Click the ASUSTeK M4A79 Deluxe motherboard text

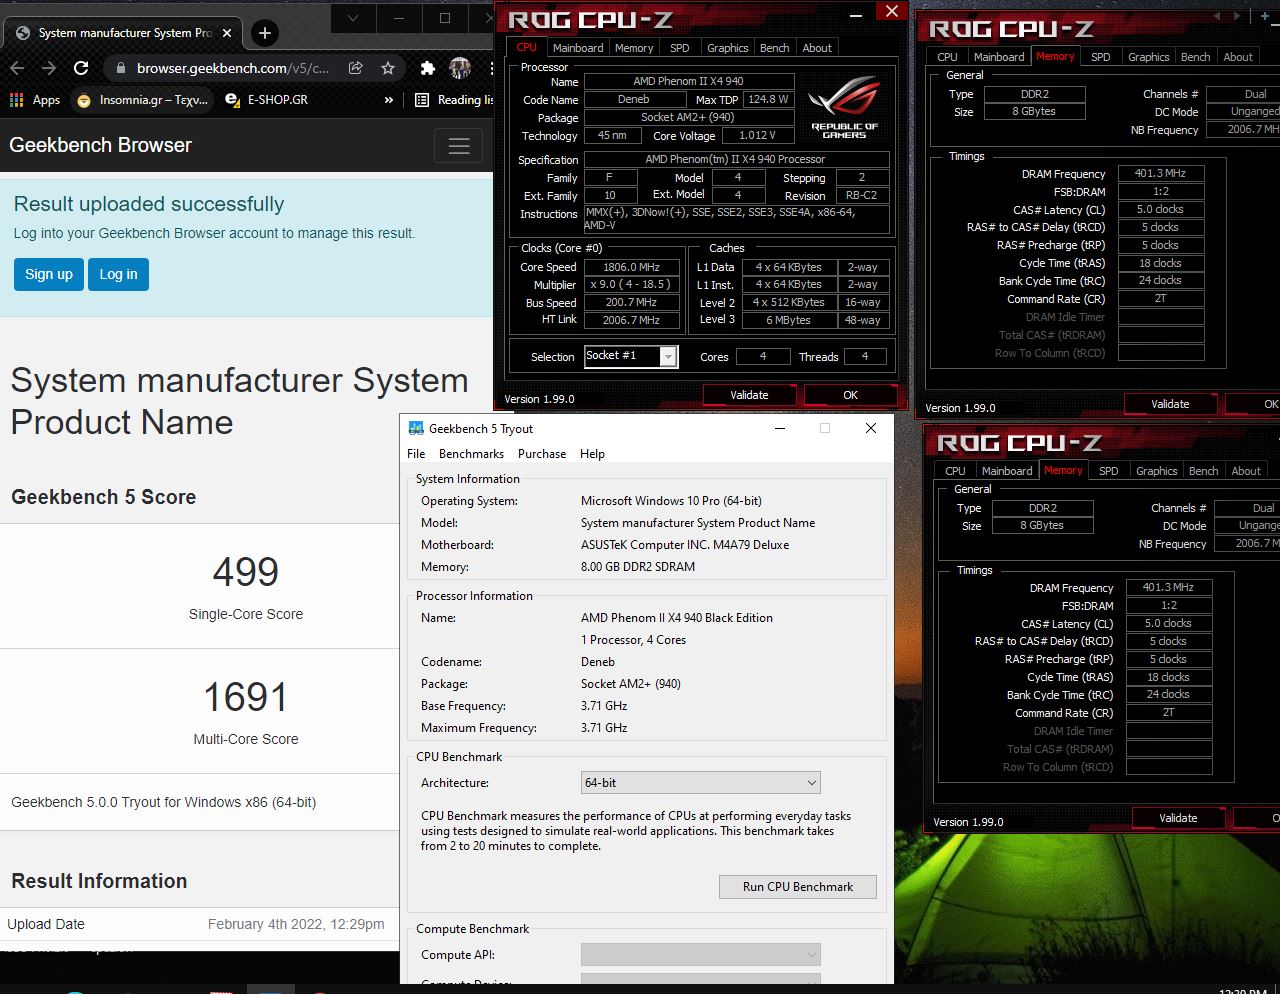pyautogui.click(x=685, y=545)
